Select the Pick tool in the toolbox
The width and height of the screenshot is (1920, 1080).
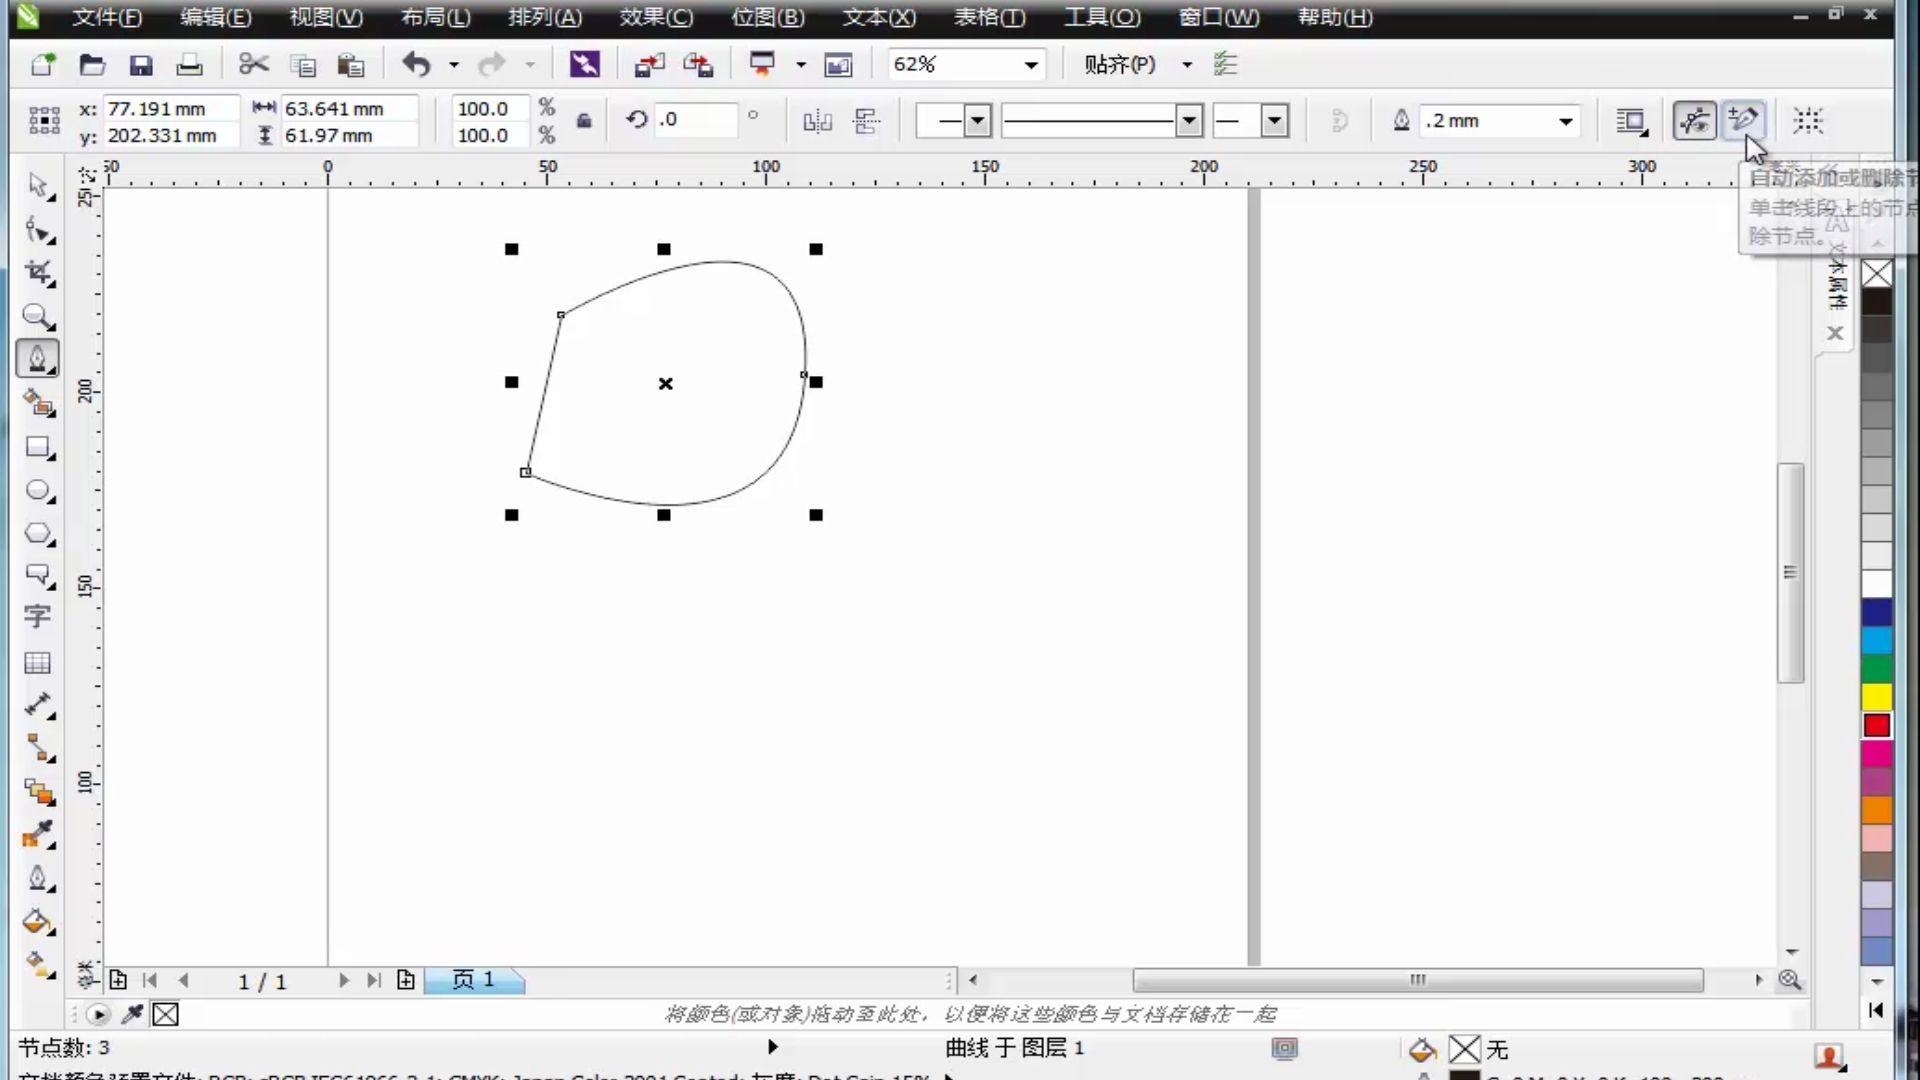pos(38,186)
